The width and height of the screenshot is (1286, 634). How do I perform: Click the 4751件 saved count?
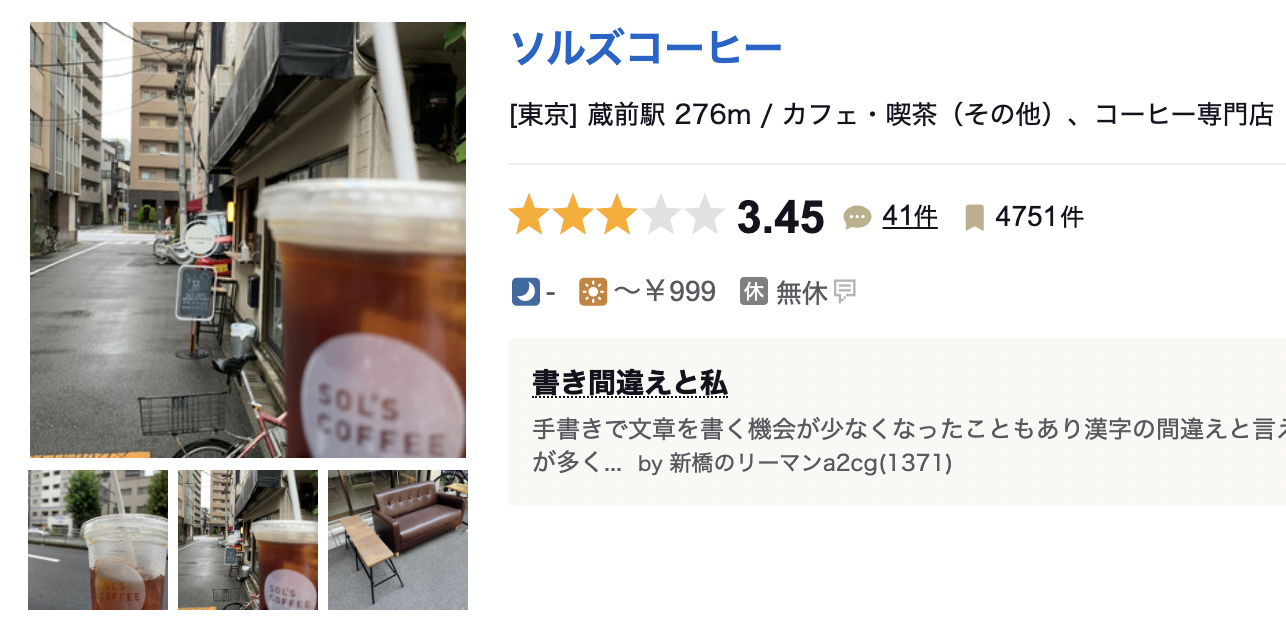(1039, 217)
